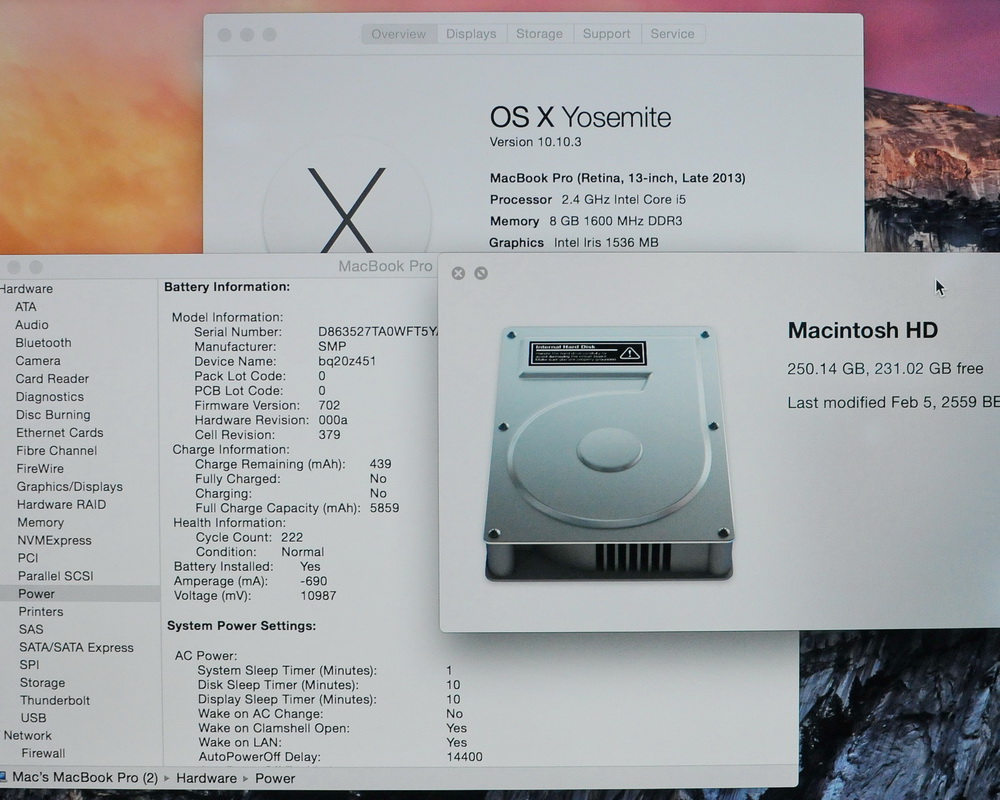Select SPI in the sidebar
This screenshot has height=800, width=1000.
tap(29, 665)
